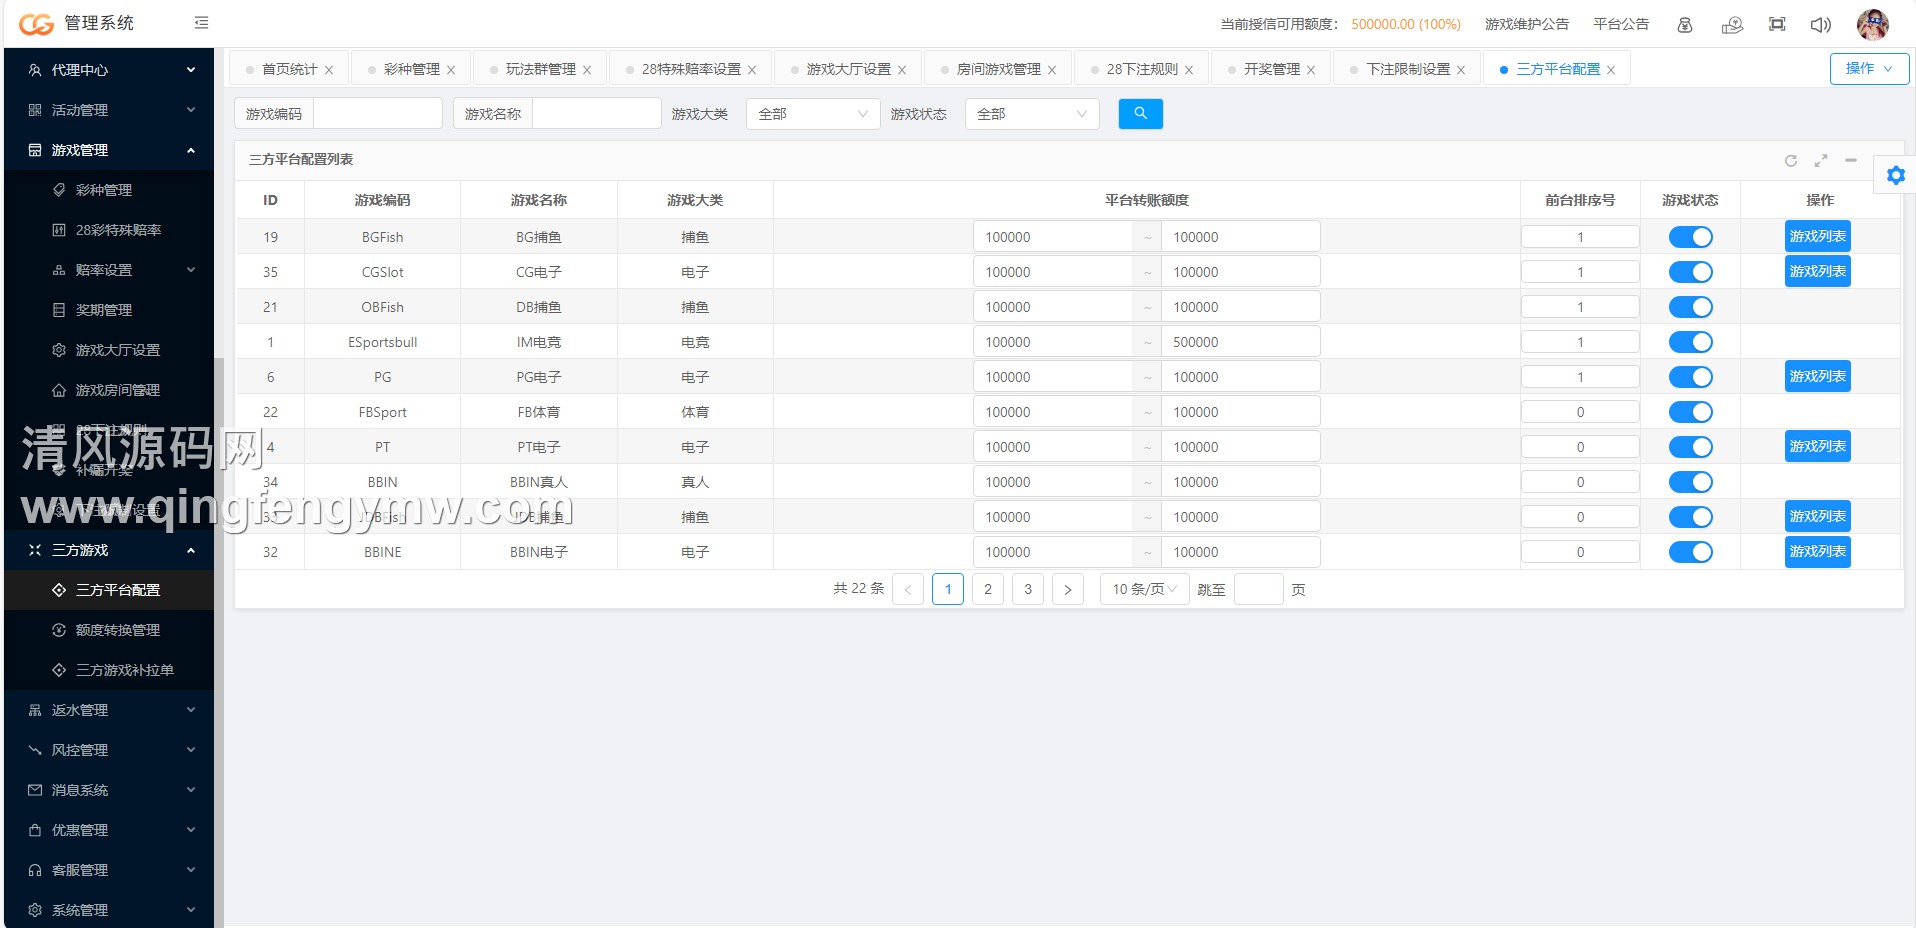
Task: Expand the 风控管理 sidebar menu
Action: (110, 750)
